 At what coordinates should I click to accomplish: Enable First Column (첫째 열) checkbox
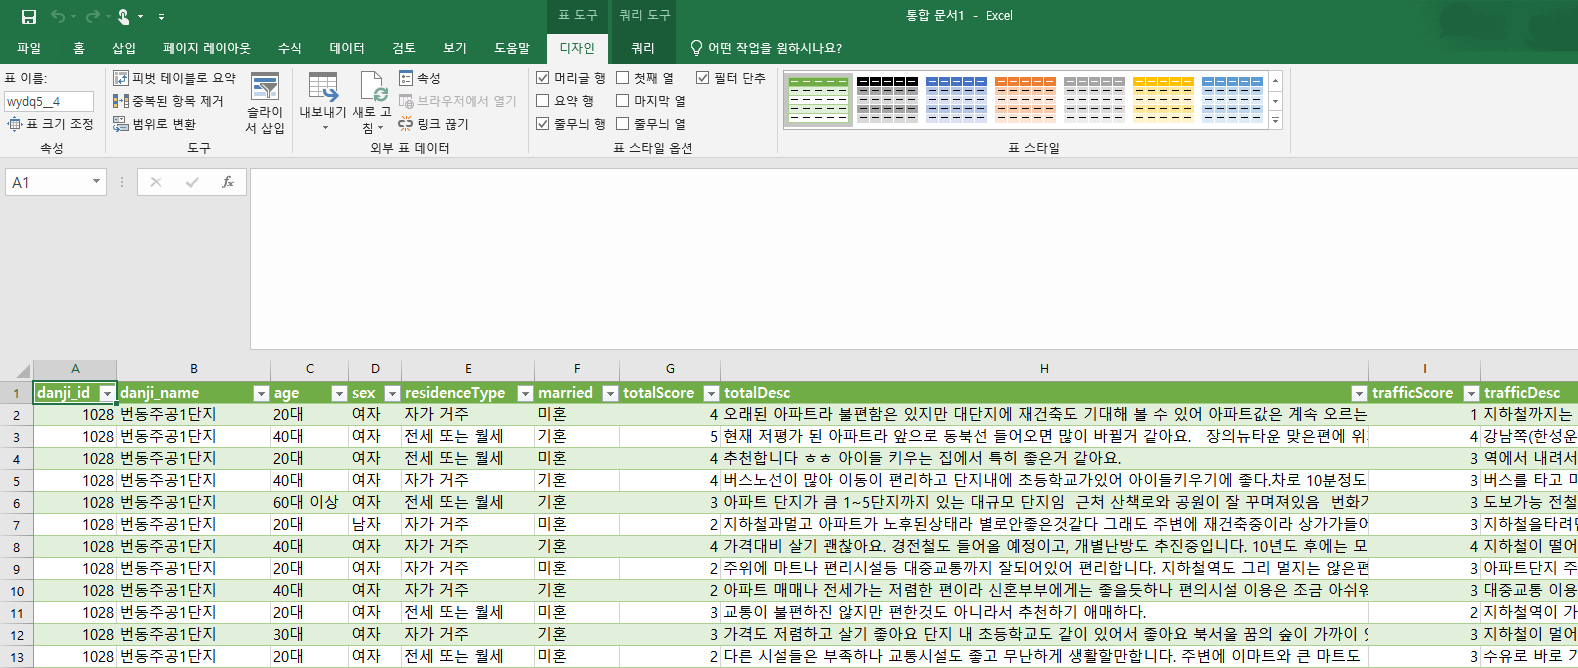[622, 78]
